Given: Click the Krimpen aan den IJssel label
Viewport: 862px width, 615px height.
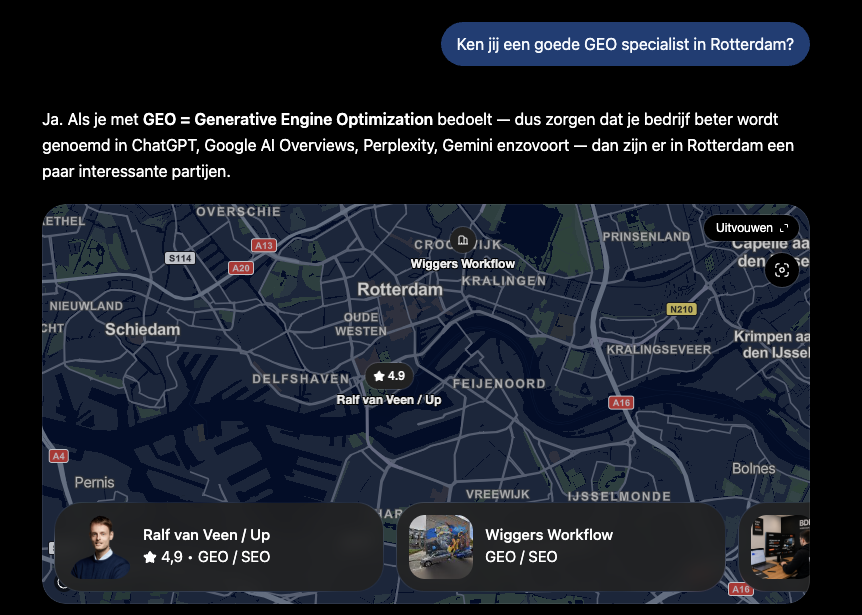Looking at the screenshot, I should tap(771, 344).
